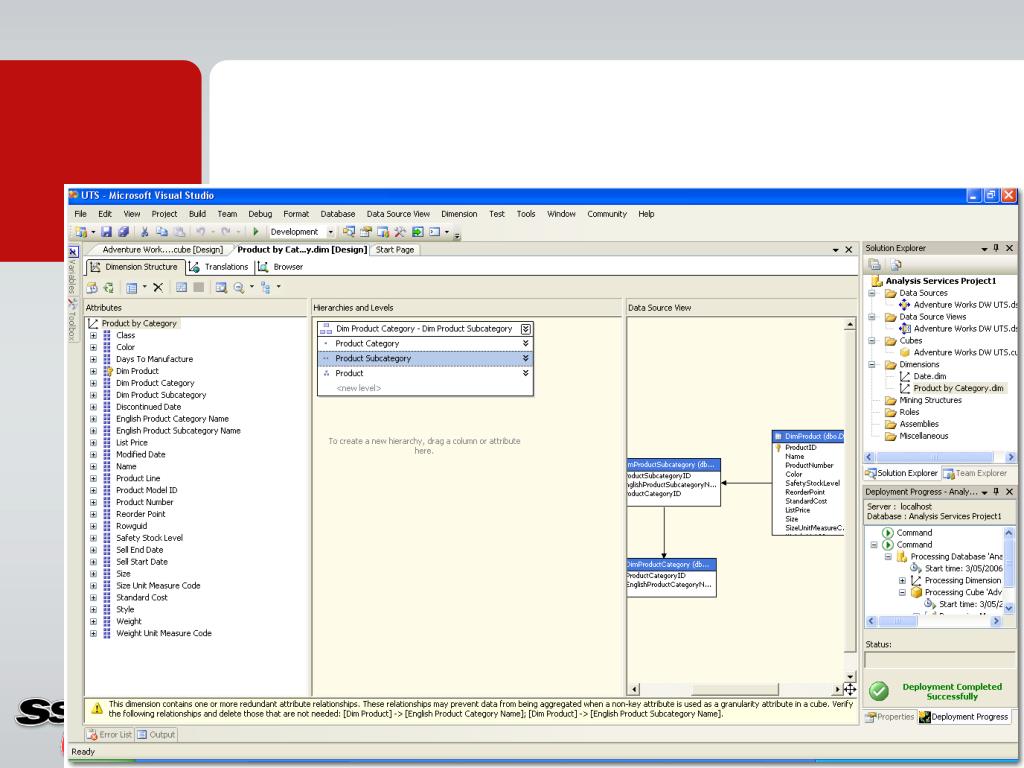Expand the Weight Unit Measure Code attribute
Screen dimensions: 1024x768
pyautogui.click(x=93, y=633)
